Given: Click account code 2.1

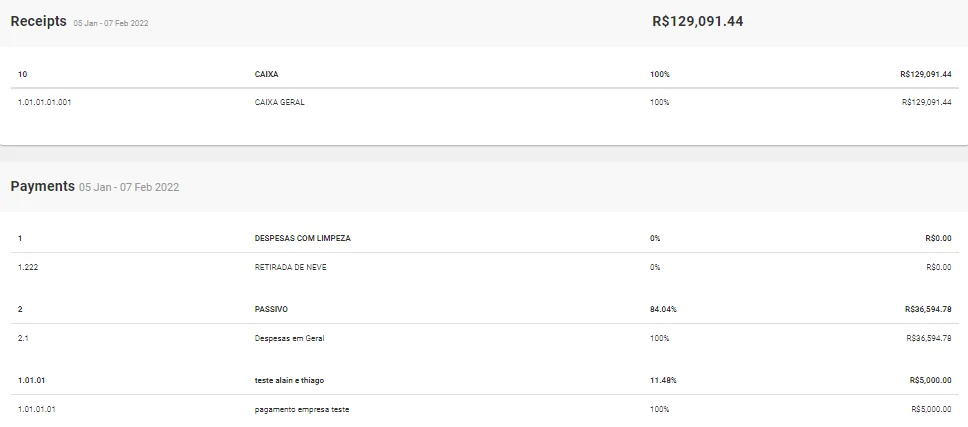Looking at the screenshot, I should [x=24, y=338].
